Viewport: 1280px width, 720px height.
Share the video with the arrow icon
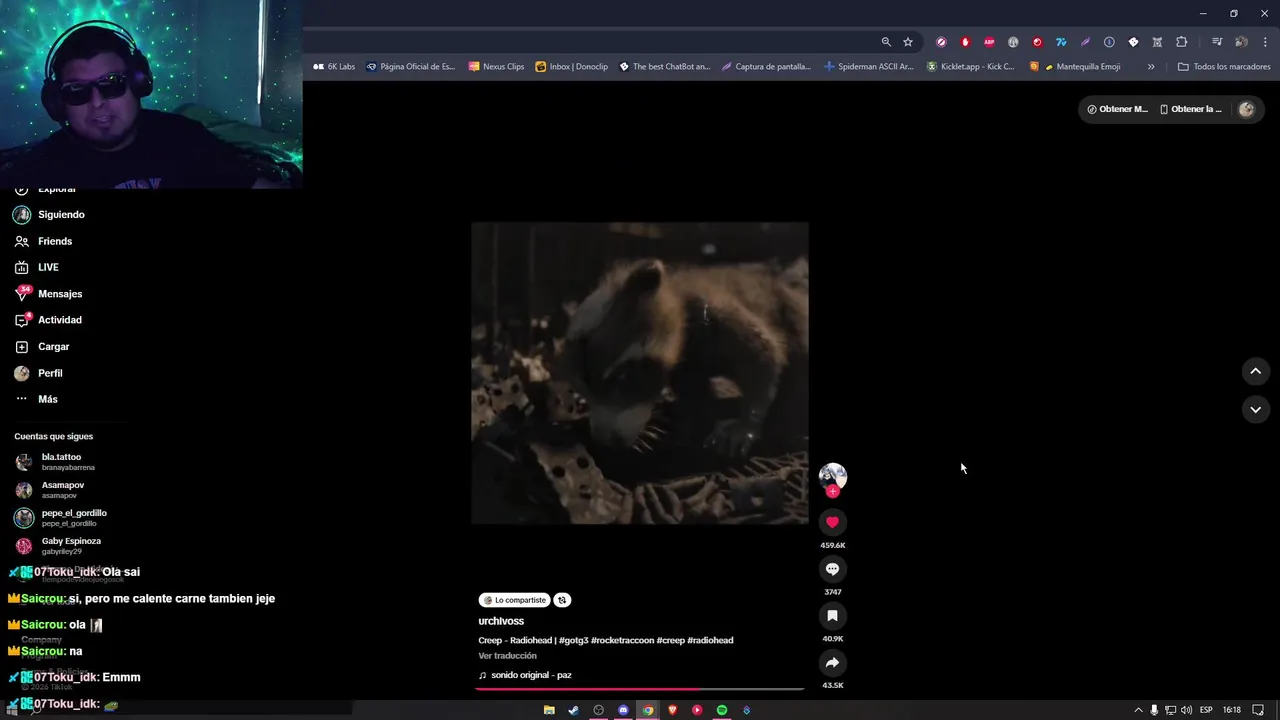(832, 663)
